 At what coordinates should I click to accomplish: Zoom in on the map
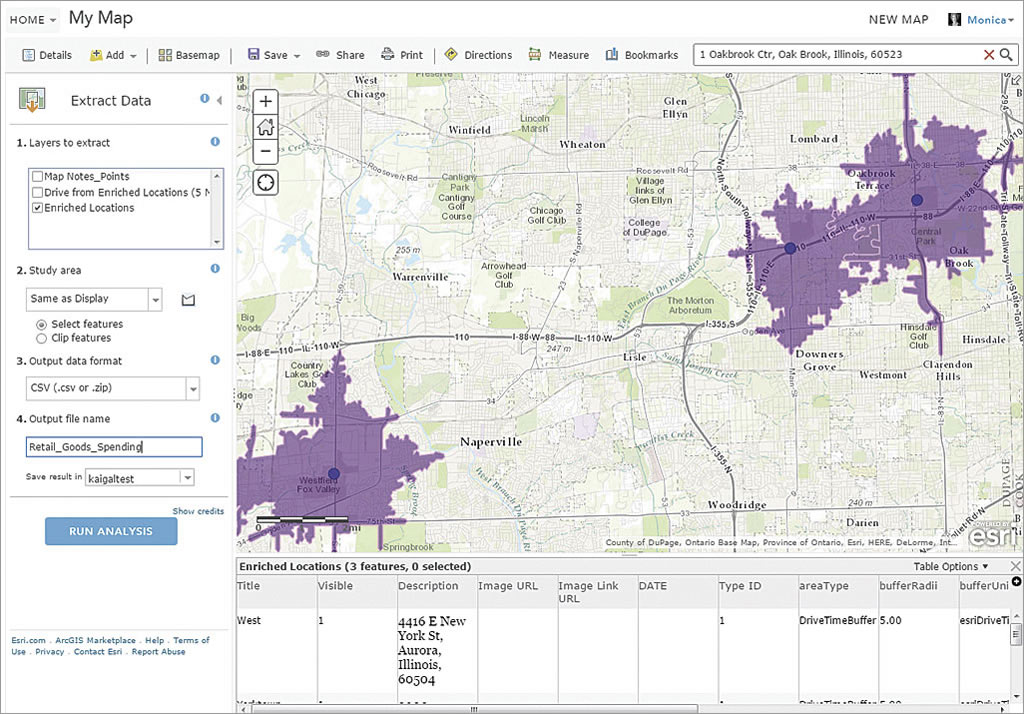[265, 101]
